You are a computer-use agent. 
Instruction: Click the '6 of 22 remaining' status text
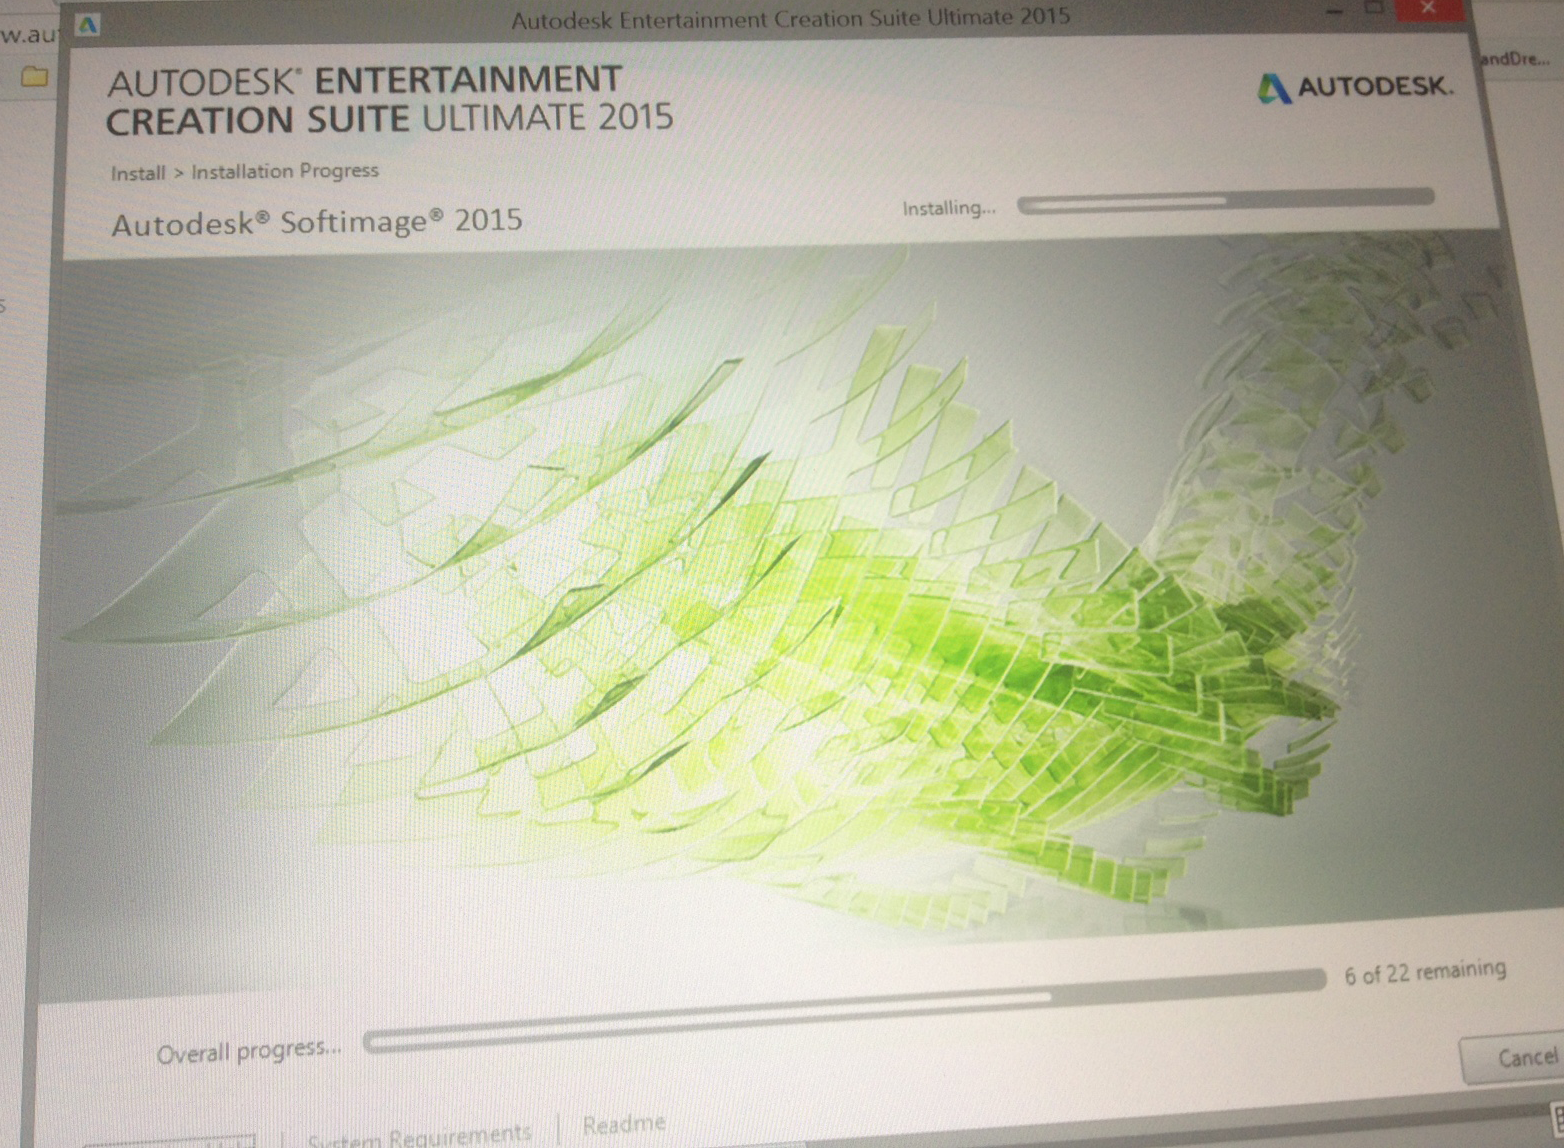1425,972
